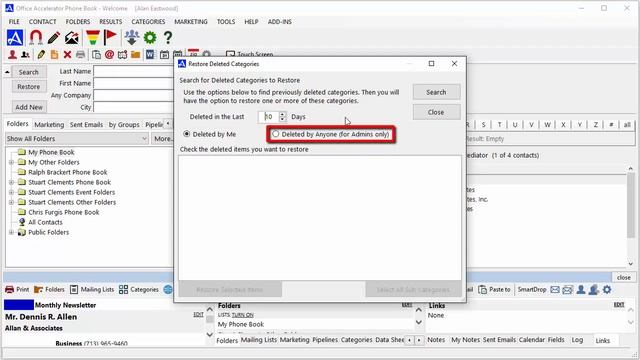The width and height of the screenshot is (640, 360).
Task: Click the Touch Screen toolbar option
Action: point(250,54)
